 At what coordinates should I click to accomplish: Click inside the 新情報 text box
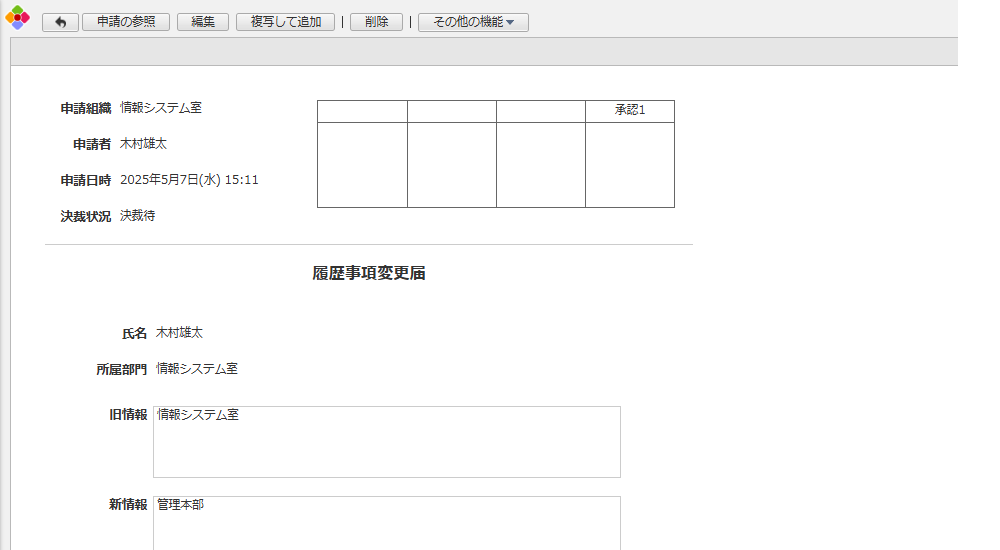coord(387,523)
